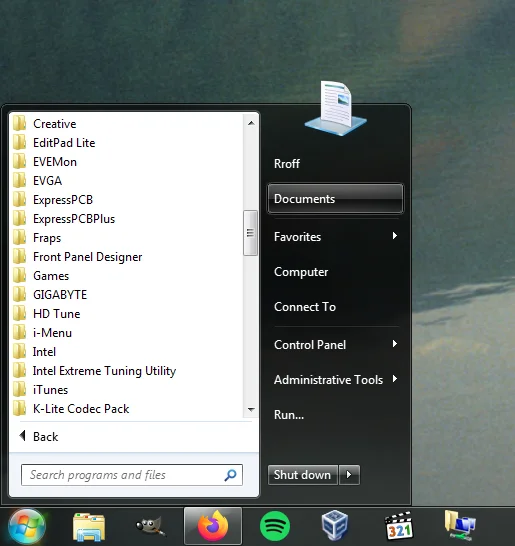Click the search magnifier icon

231,475
